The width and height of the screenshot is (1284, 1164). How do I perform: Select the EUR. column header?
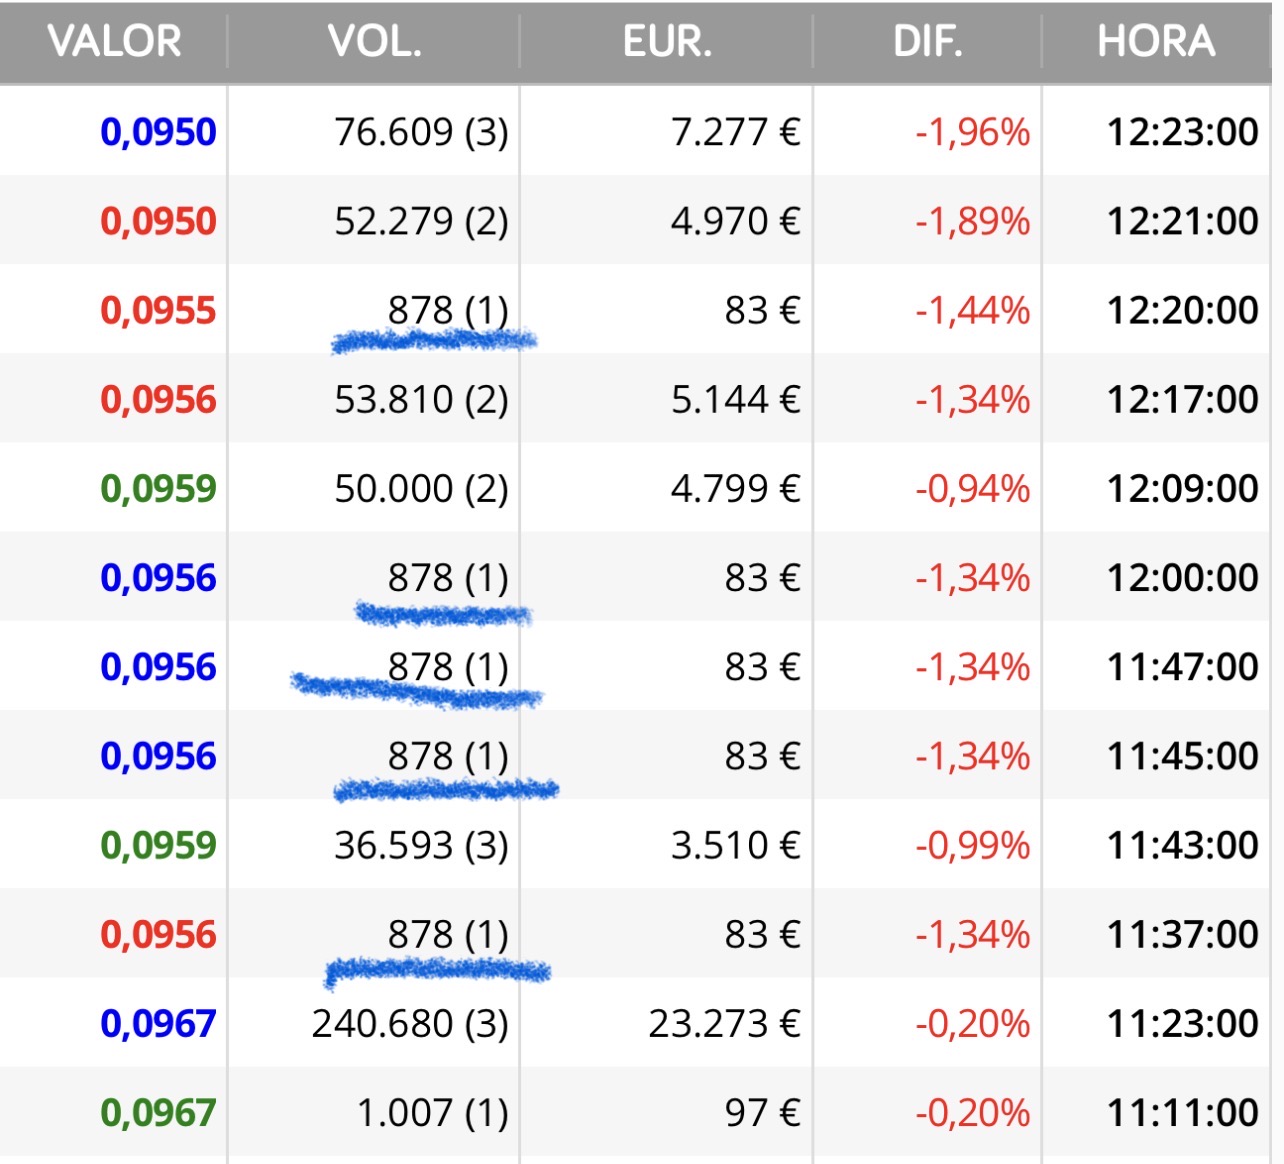667,42
